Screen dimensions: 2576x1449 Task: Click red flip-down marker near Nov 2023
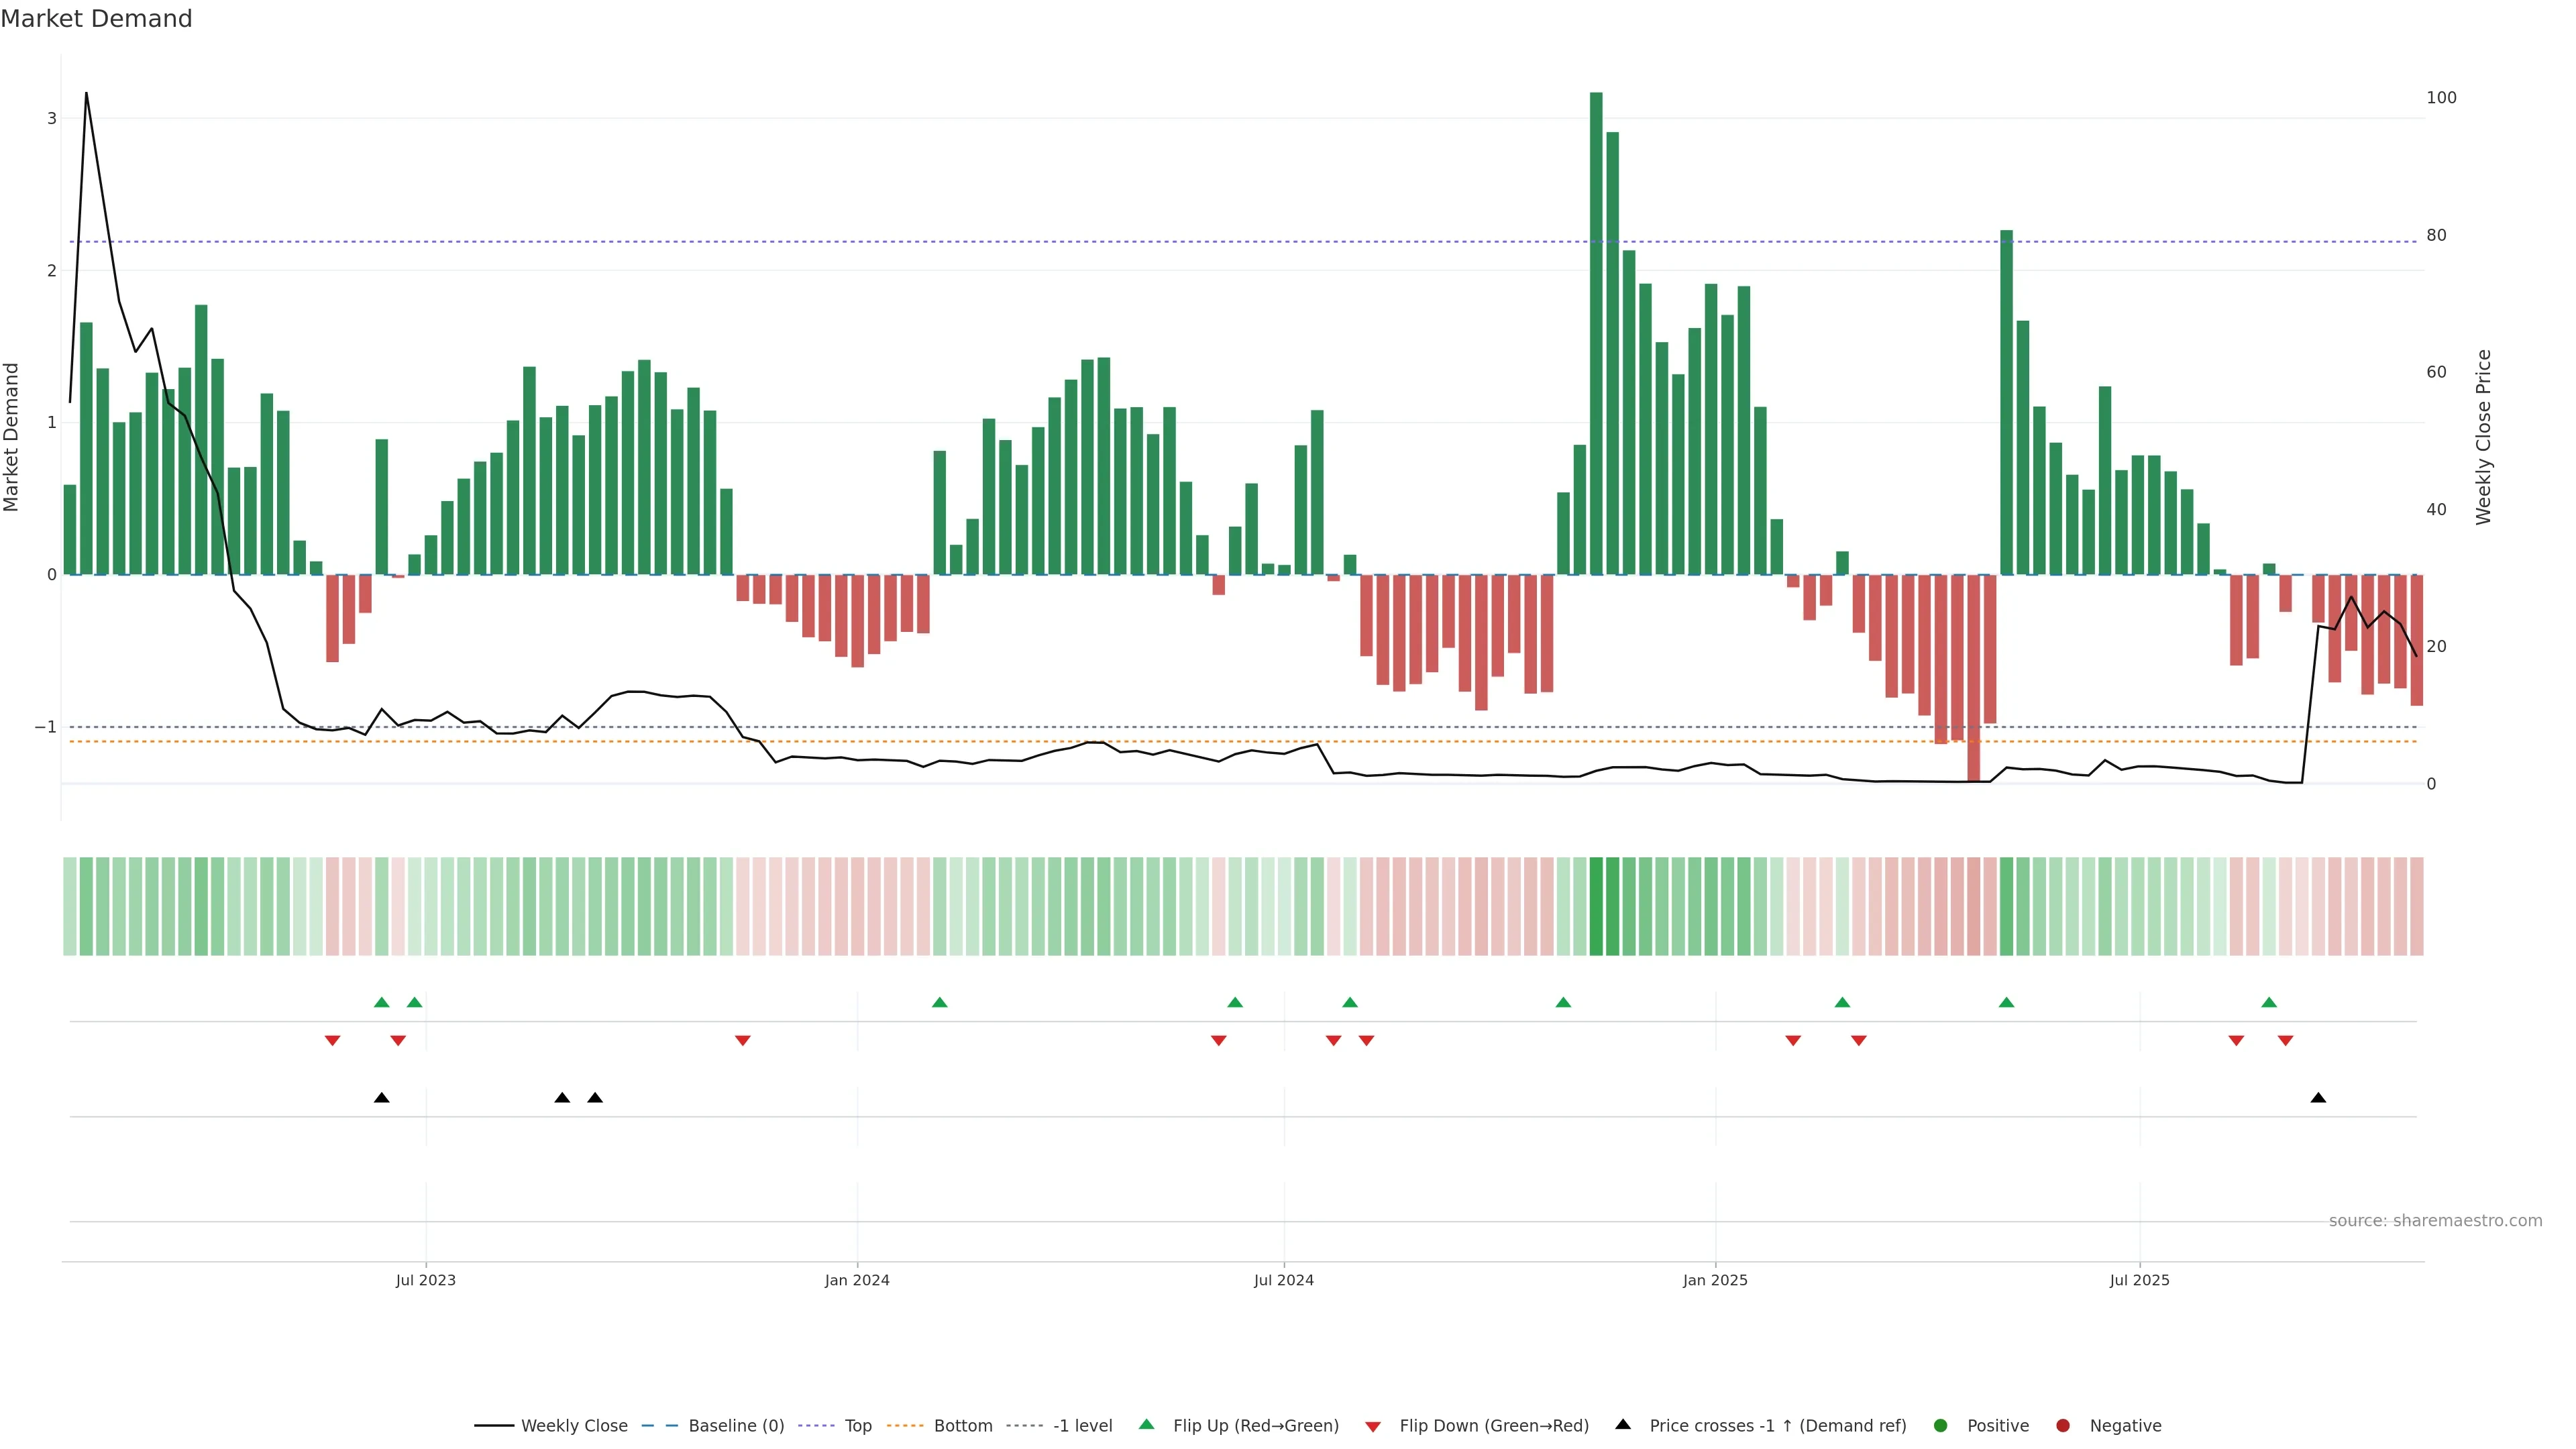point(742,1041)
